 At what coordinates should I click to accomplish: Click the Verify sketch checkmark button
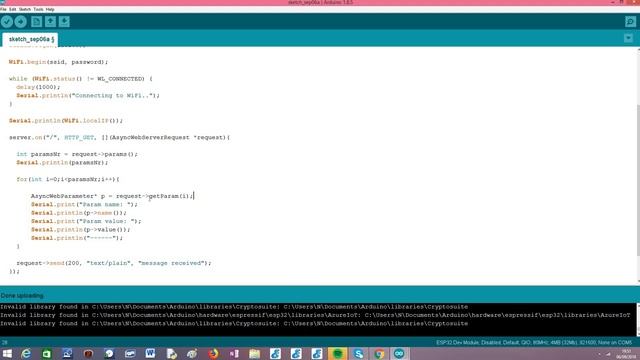coord(7,22)
